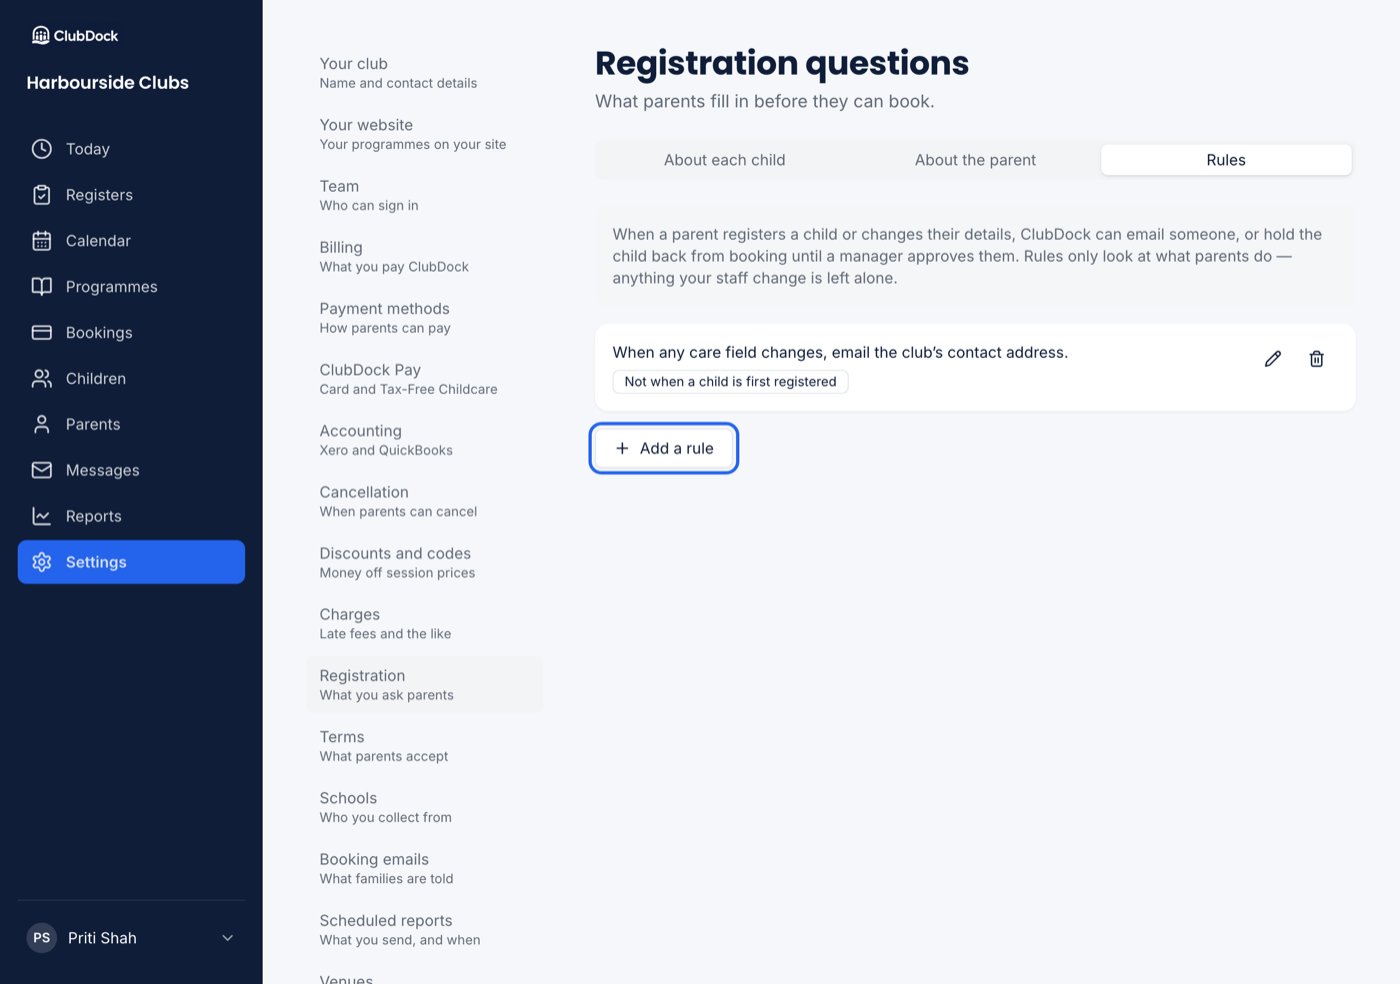Delete the care field change rule
This screenshot has height=984, width=1400.
point(1316,359)
